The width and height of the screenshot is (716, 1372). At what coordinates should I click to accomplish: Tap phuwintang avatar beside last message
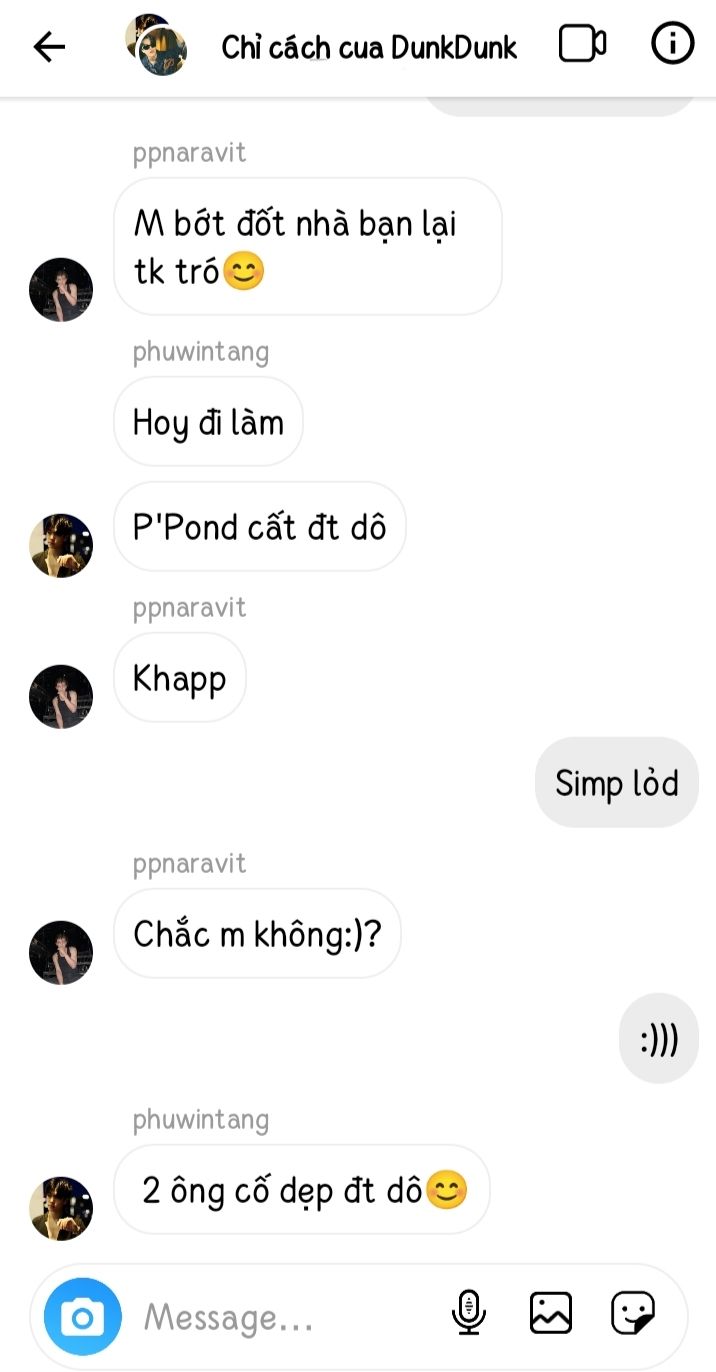[61, 1208]
